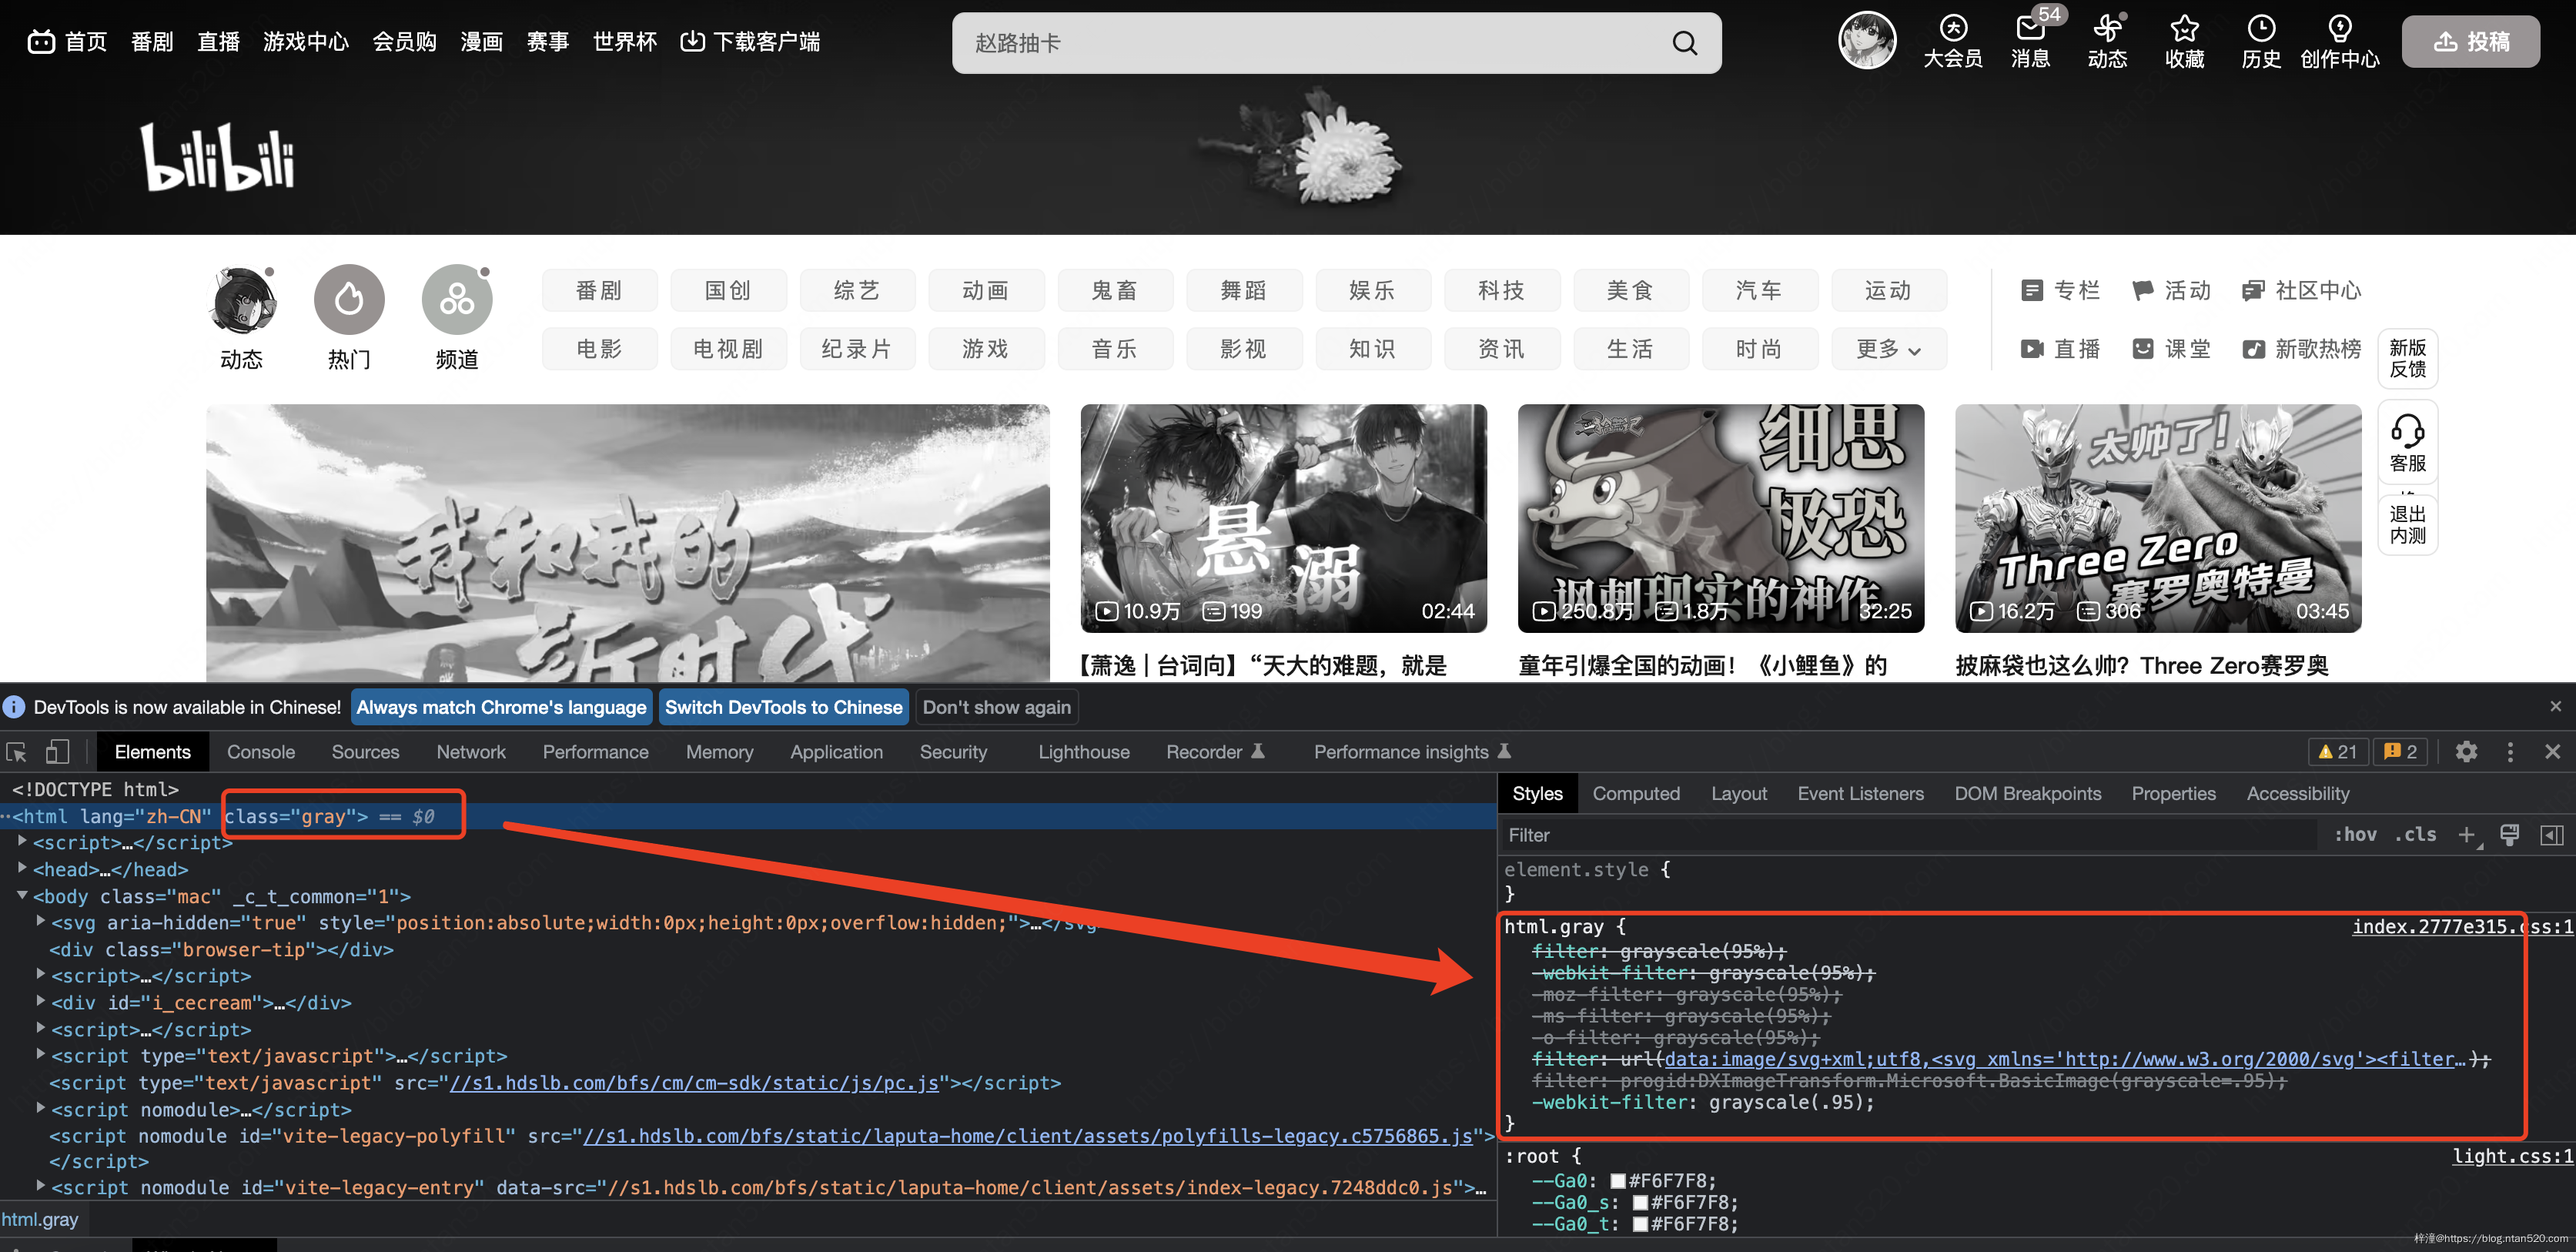The height and width of the screenshot is (1252, 2576).
Task: Open Lighthouse tab
Action: pyautogui.click(x=1084, y=752)
